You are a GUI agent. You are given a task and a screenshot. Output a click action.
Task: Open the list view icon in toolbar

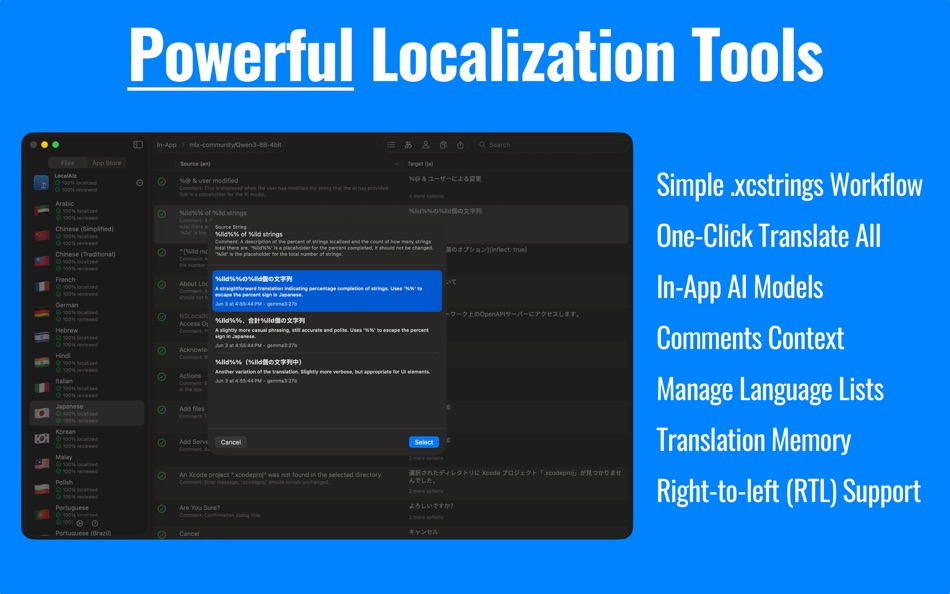click(390, 145)
